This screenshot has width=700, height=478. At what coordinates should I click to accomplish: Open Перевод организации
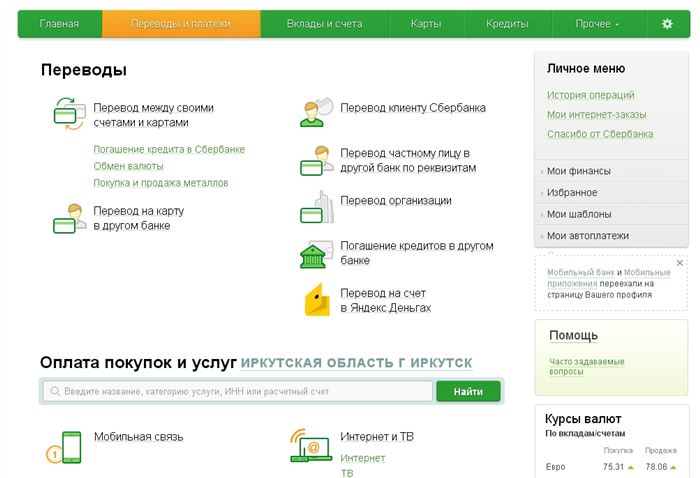pos(396,200)
